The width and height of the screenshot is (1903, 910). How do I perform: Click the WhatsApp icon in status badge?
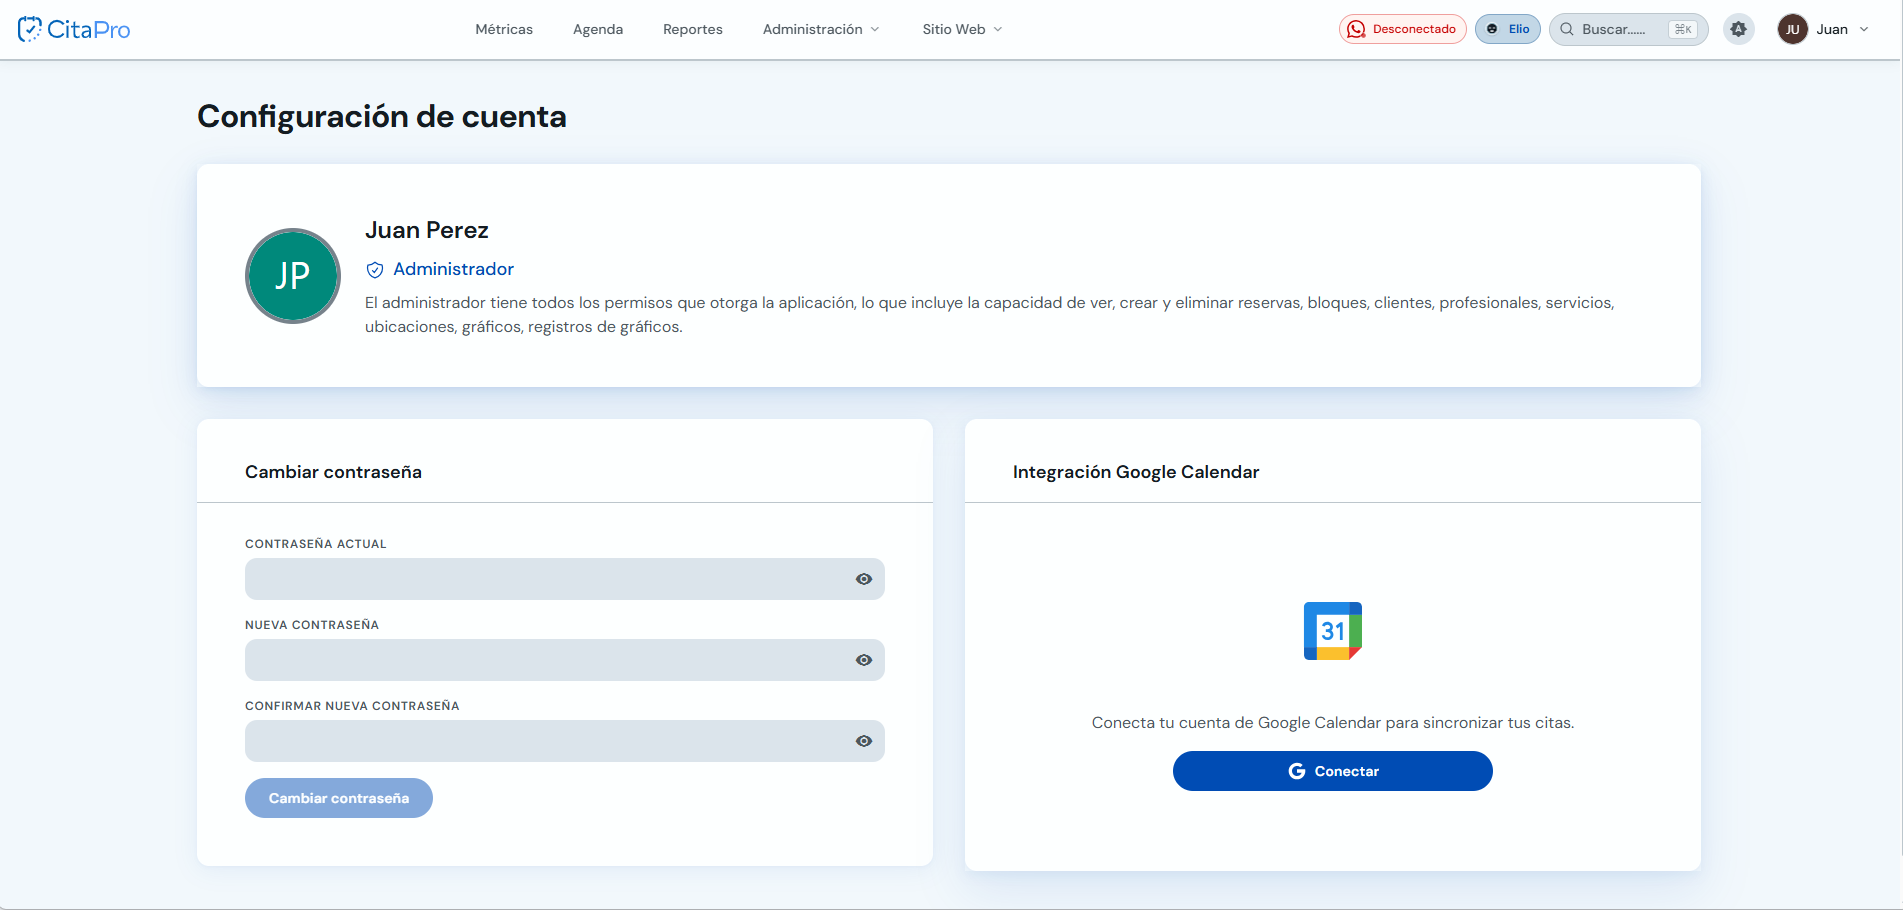1356,29
